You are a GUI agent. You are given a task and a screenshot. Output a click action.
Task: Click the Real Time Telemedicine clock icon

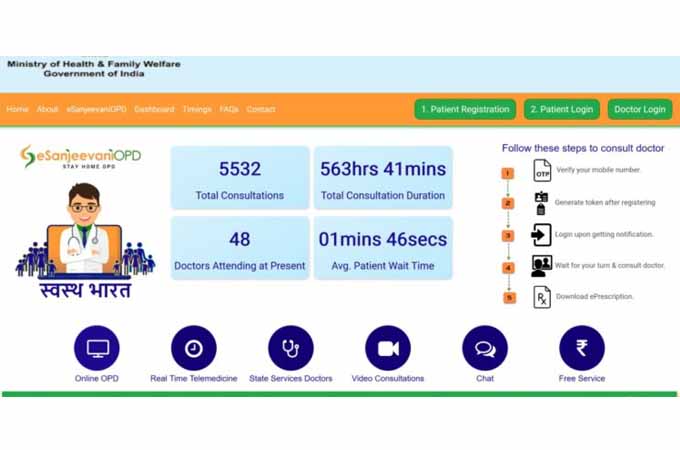tap(194, 348)
